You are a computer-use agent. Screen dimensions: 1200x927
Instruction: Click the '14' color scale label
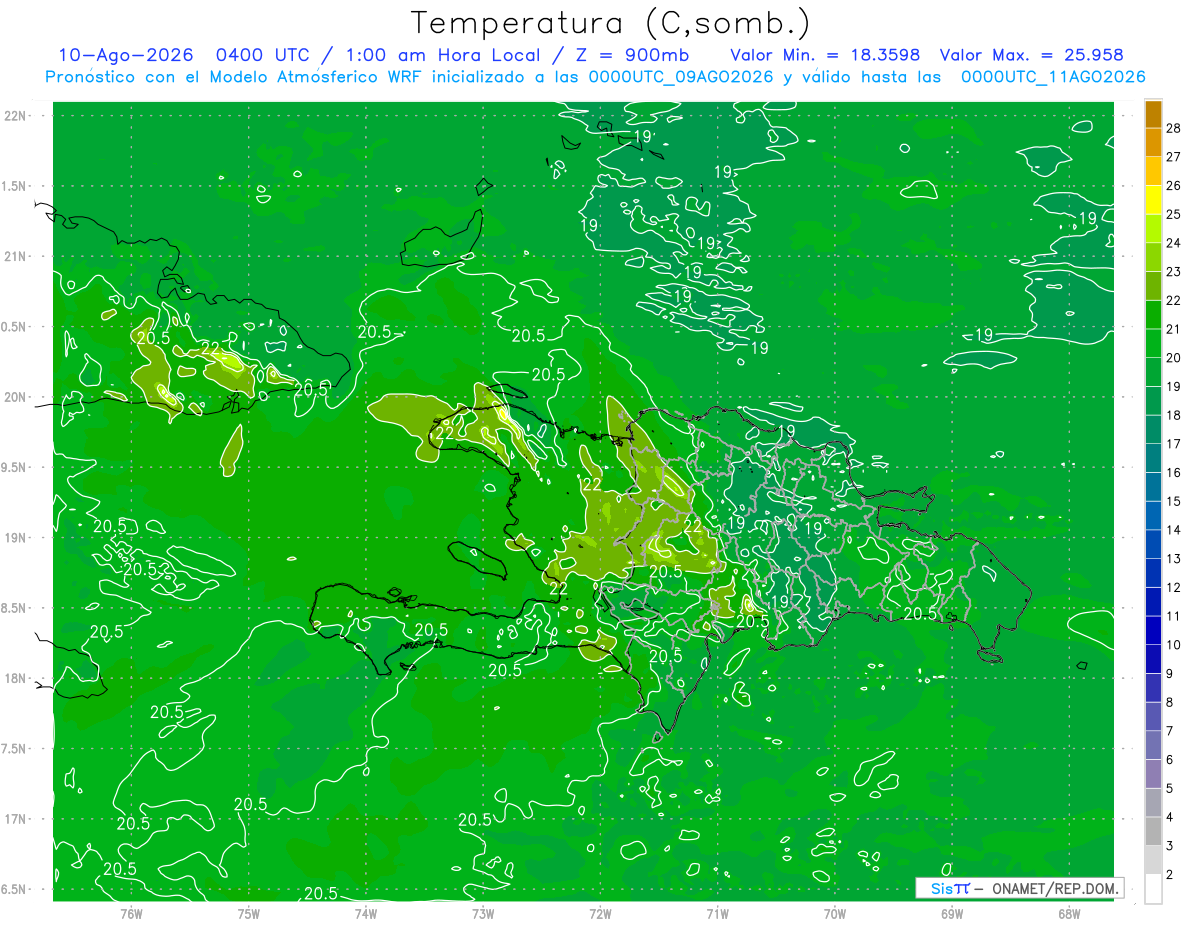point(1174,530)
